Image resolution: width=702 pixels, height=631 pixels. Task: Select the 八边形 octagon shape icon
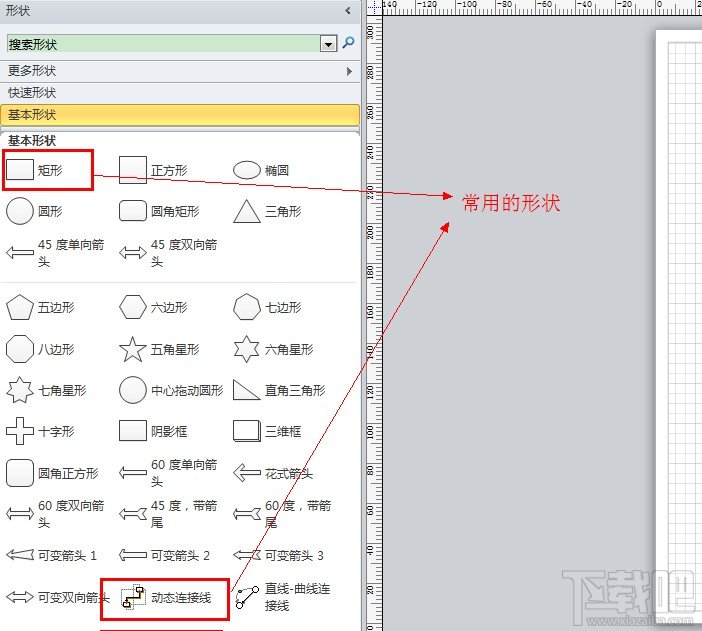20,349
